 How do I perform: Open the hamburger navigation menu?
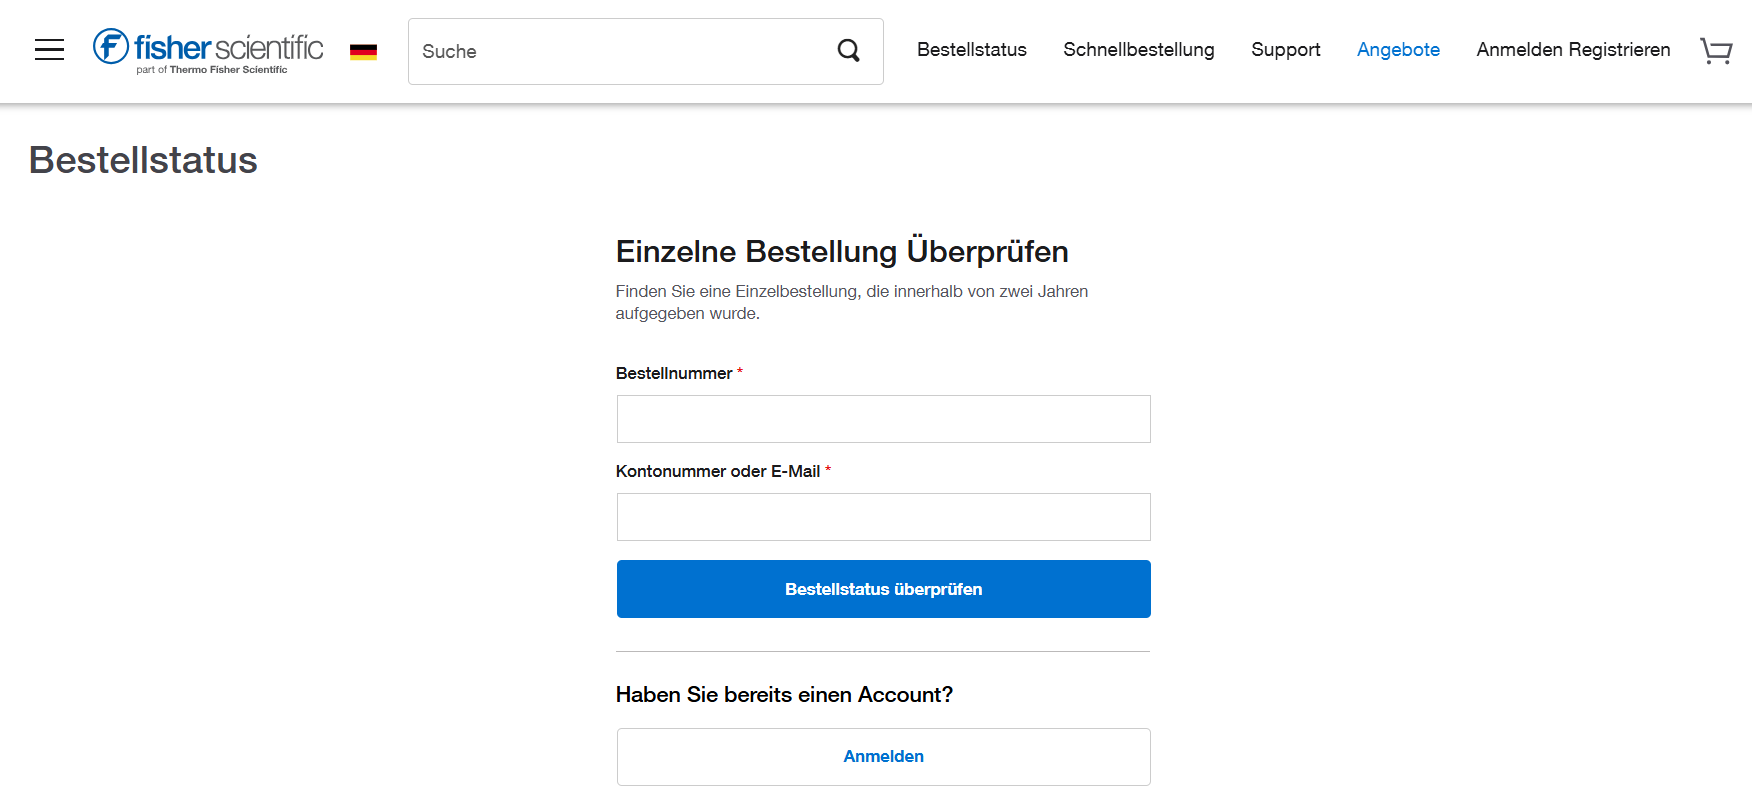tap(49, 49)
